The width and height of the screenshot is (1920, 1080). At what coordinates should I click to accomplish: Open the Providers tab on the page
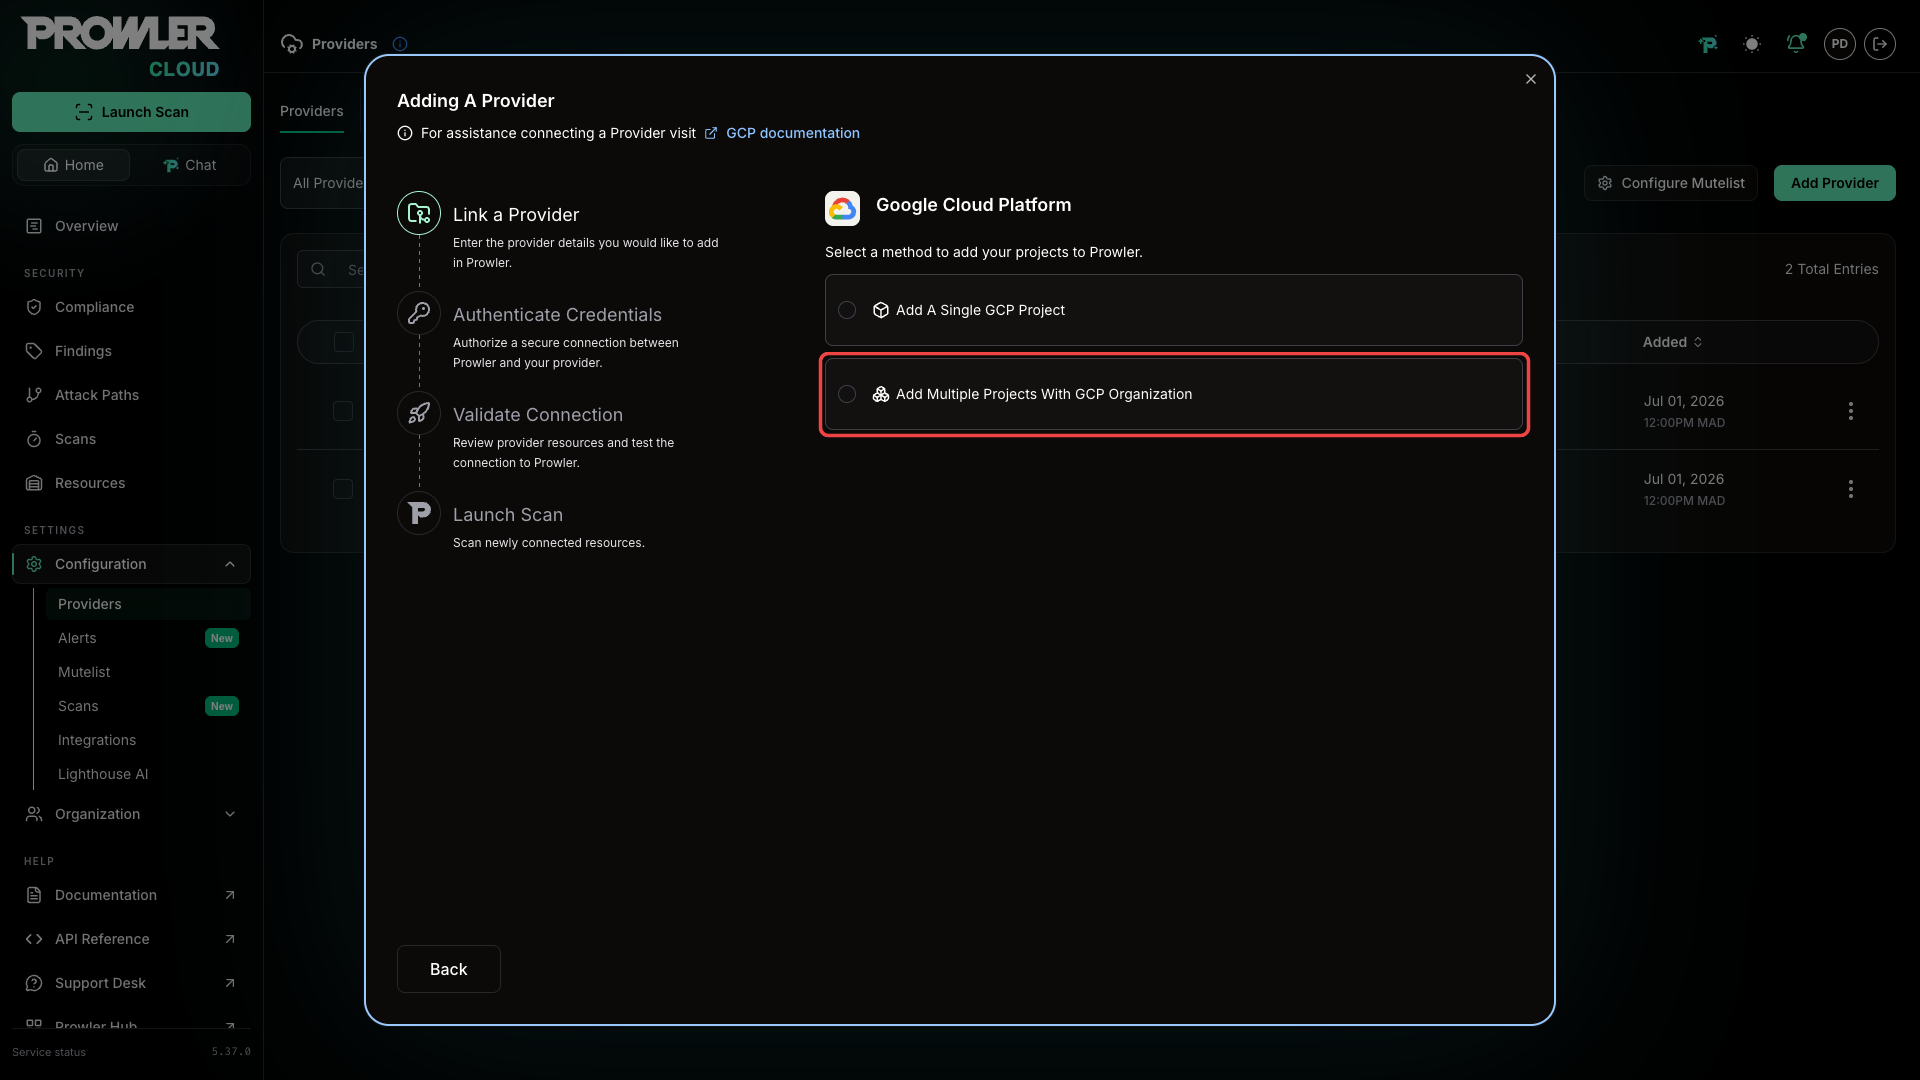pos(312,111)
